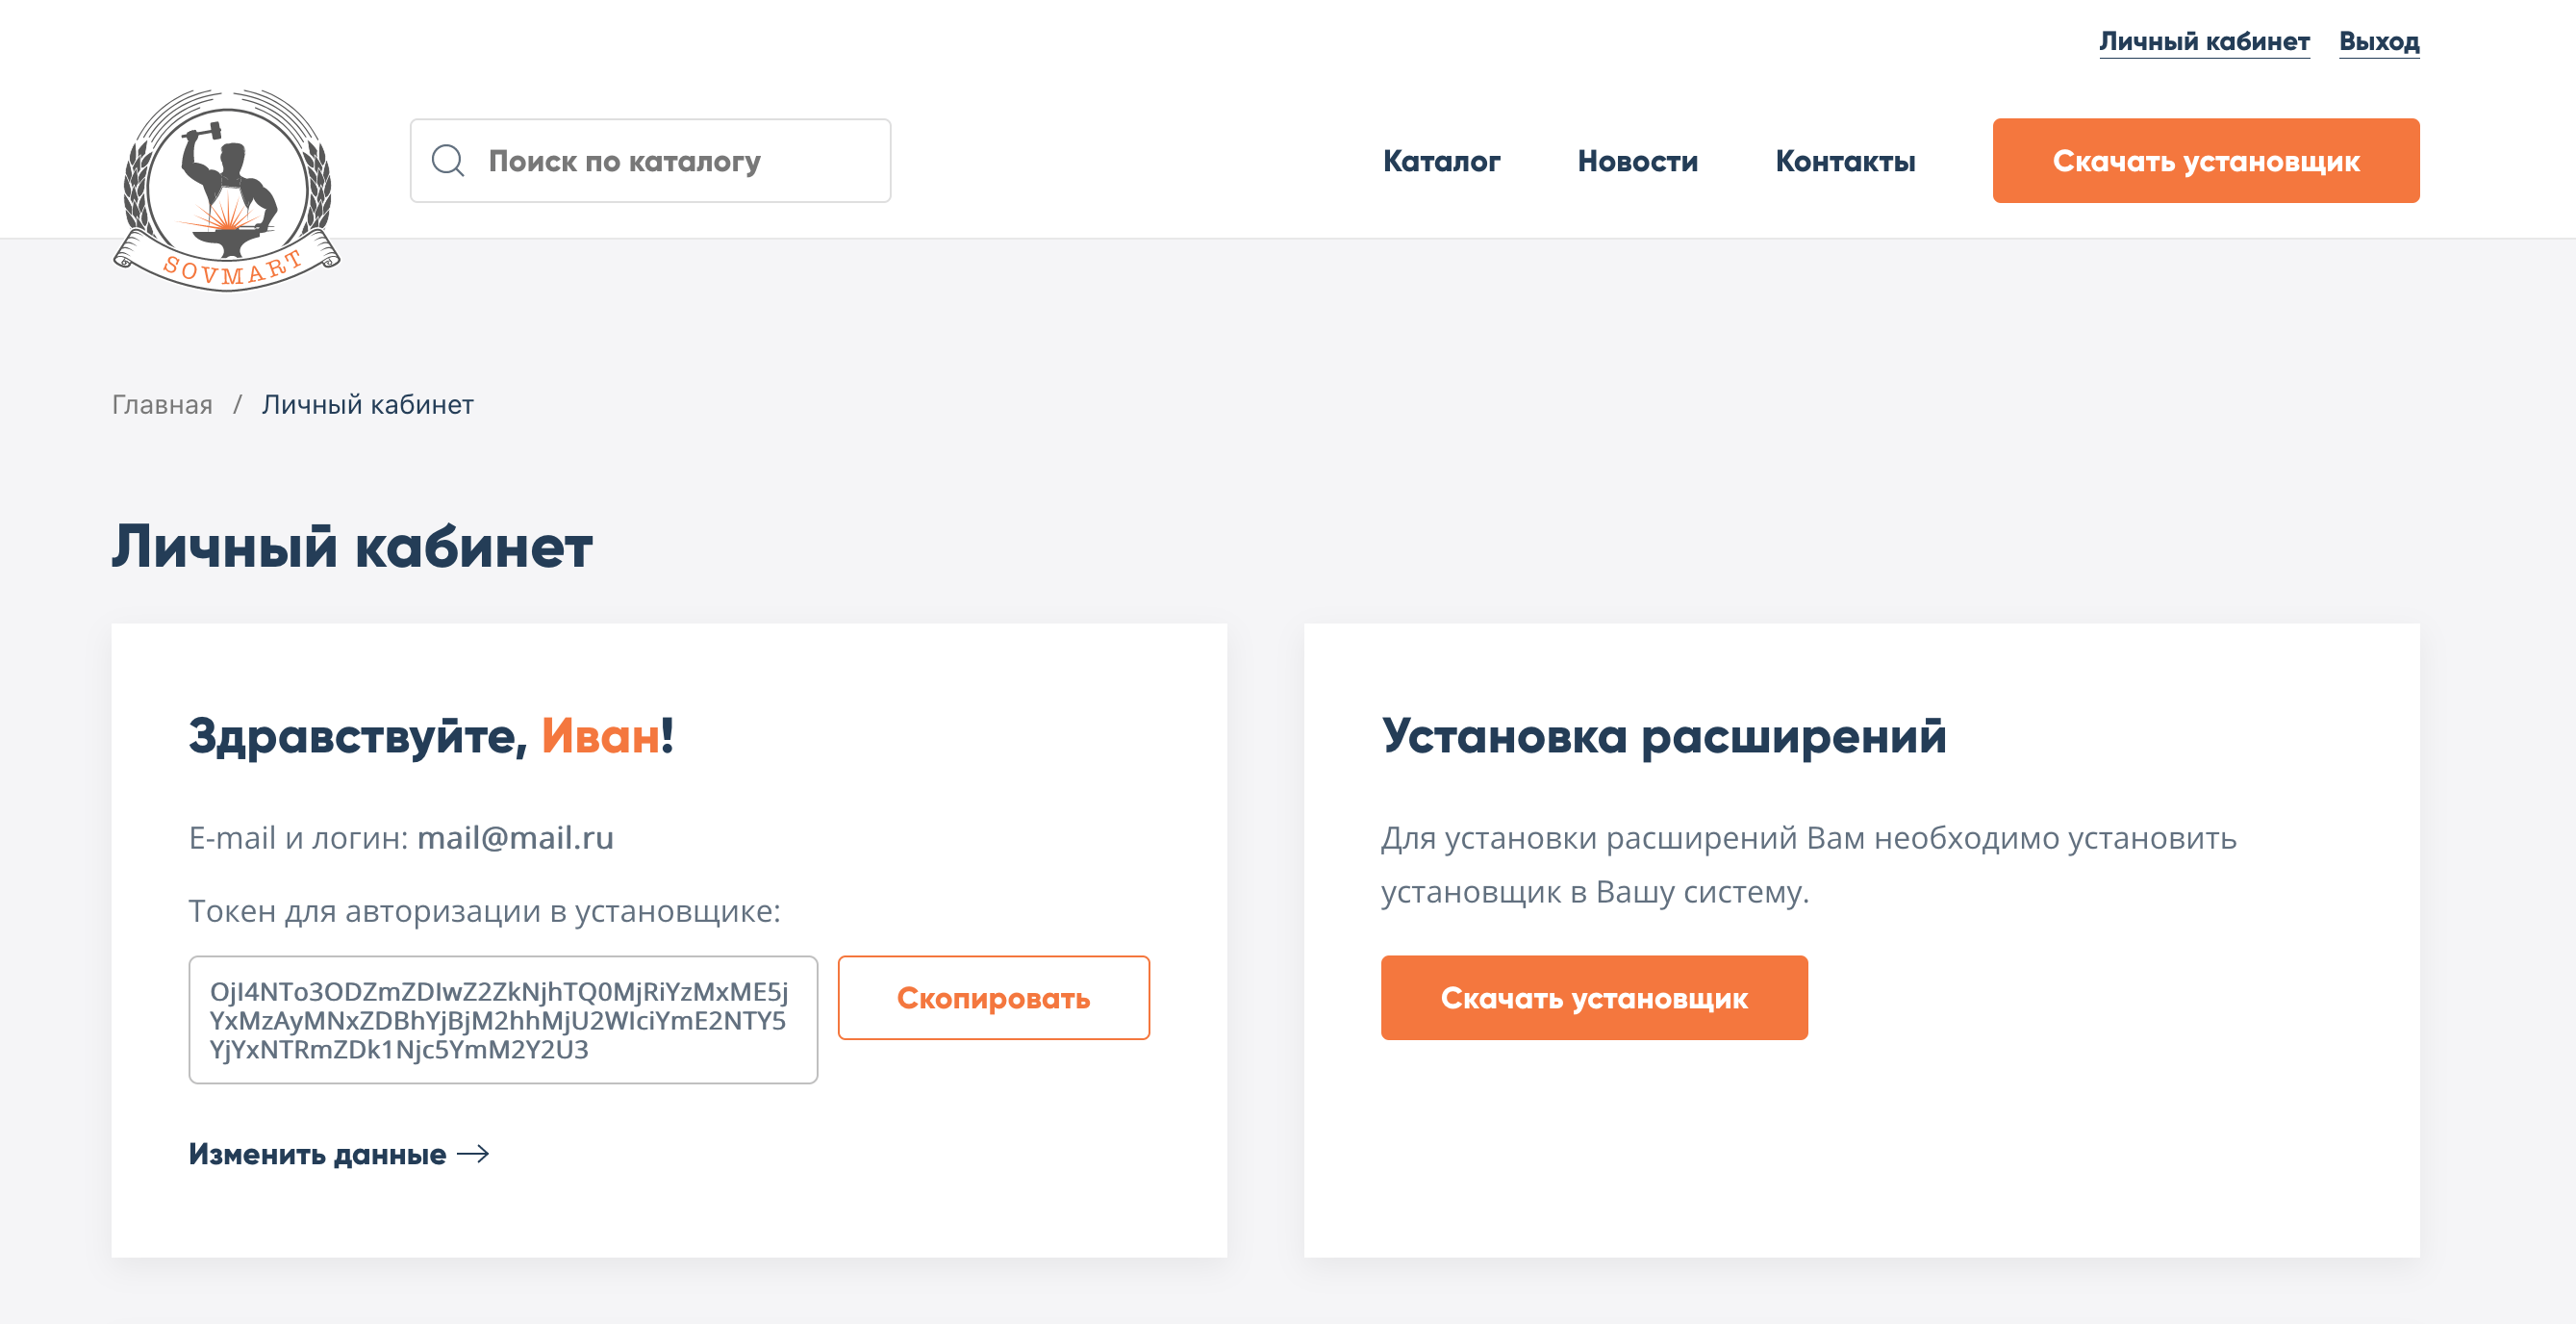Click inside the Поиск по каталогу field

[x=650, y=160]
